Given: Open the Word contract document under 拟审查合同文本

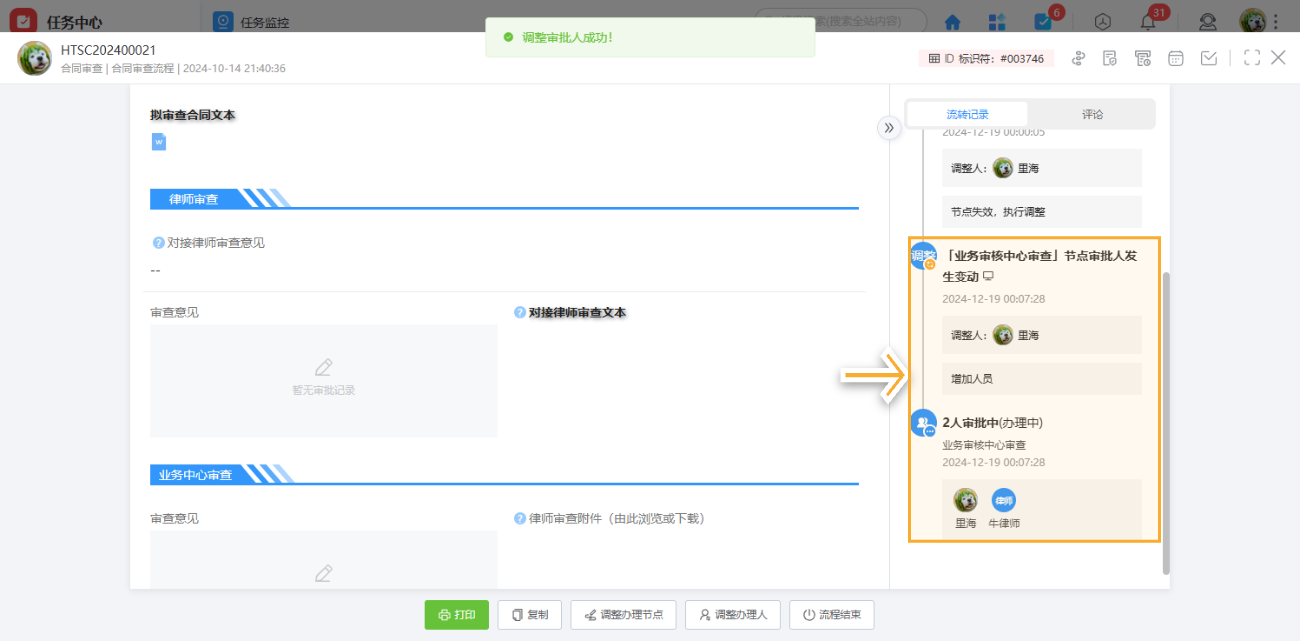Looking at the screenshot, I should point(158,141).
